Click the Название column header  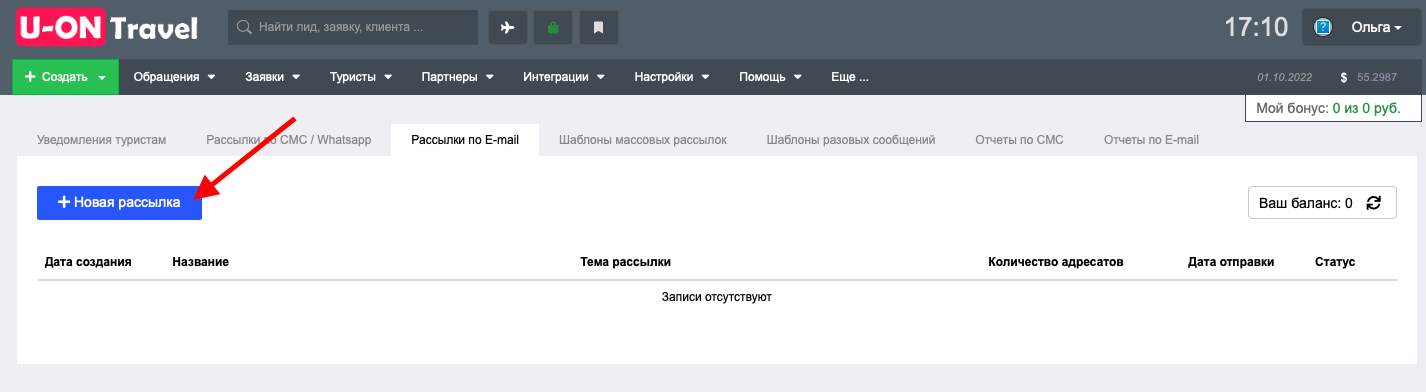coord(201,262)
